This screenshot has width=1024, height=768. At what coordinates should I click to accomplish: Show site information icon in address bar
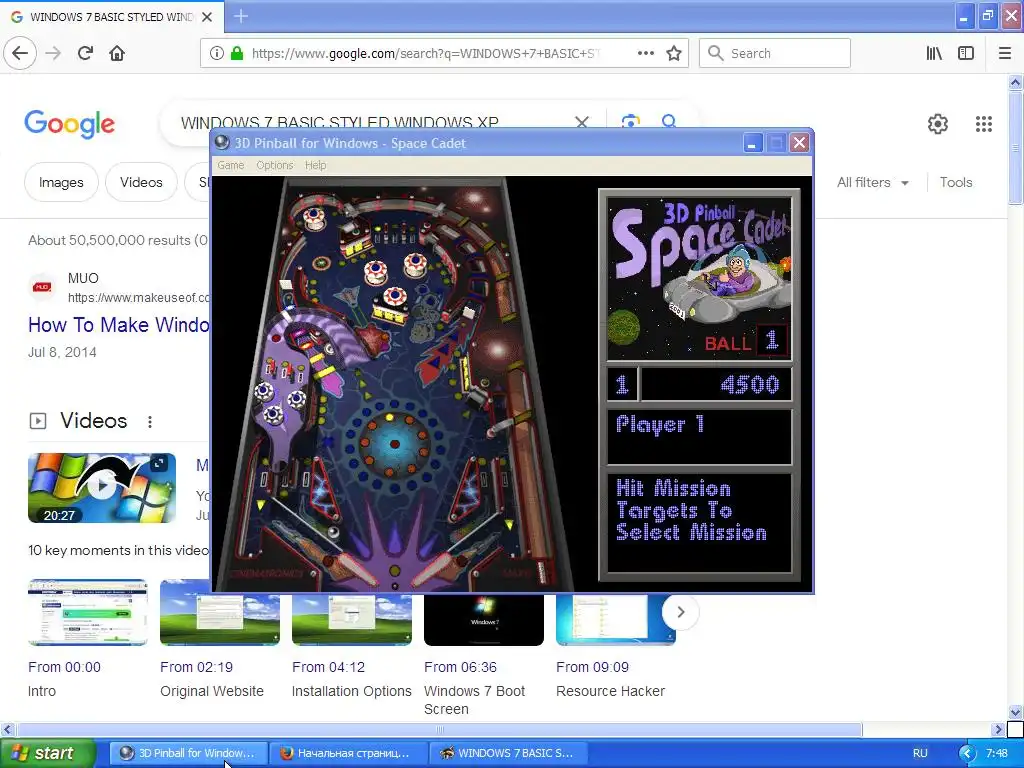pyautogui.click(x=216, y=53)
